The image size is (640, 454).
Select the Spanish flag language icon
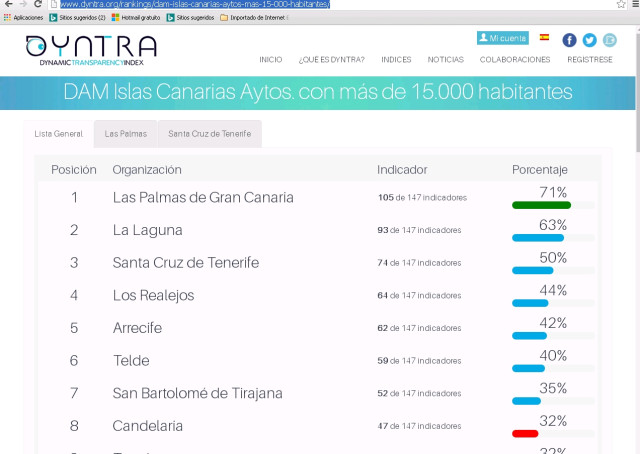544,37
